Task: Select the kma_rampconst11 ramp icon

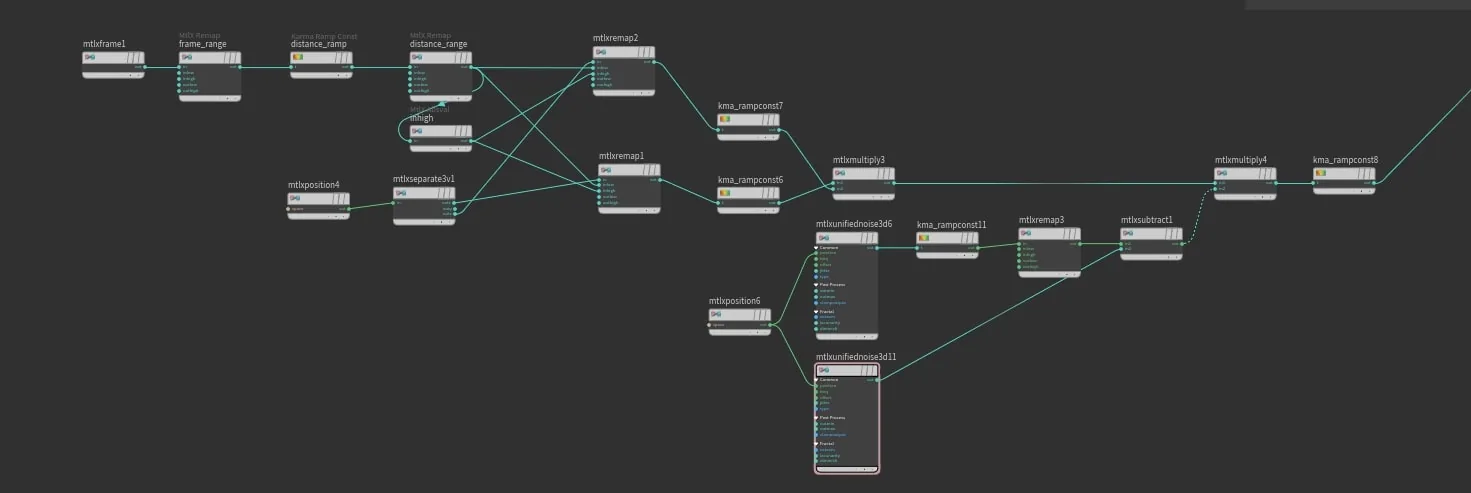Action: [x=925, y=238]
